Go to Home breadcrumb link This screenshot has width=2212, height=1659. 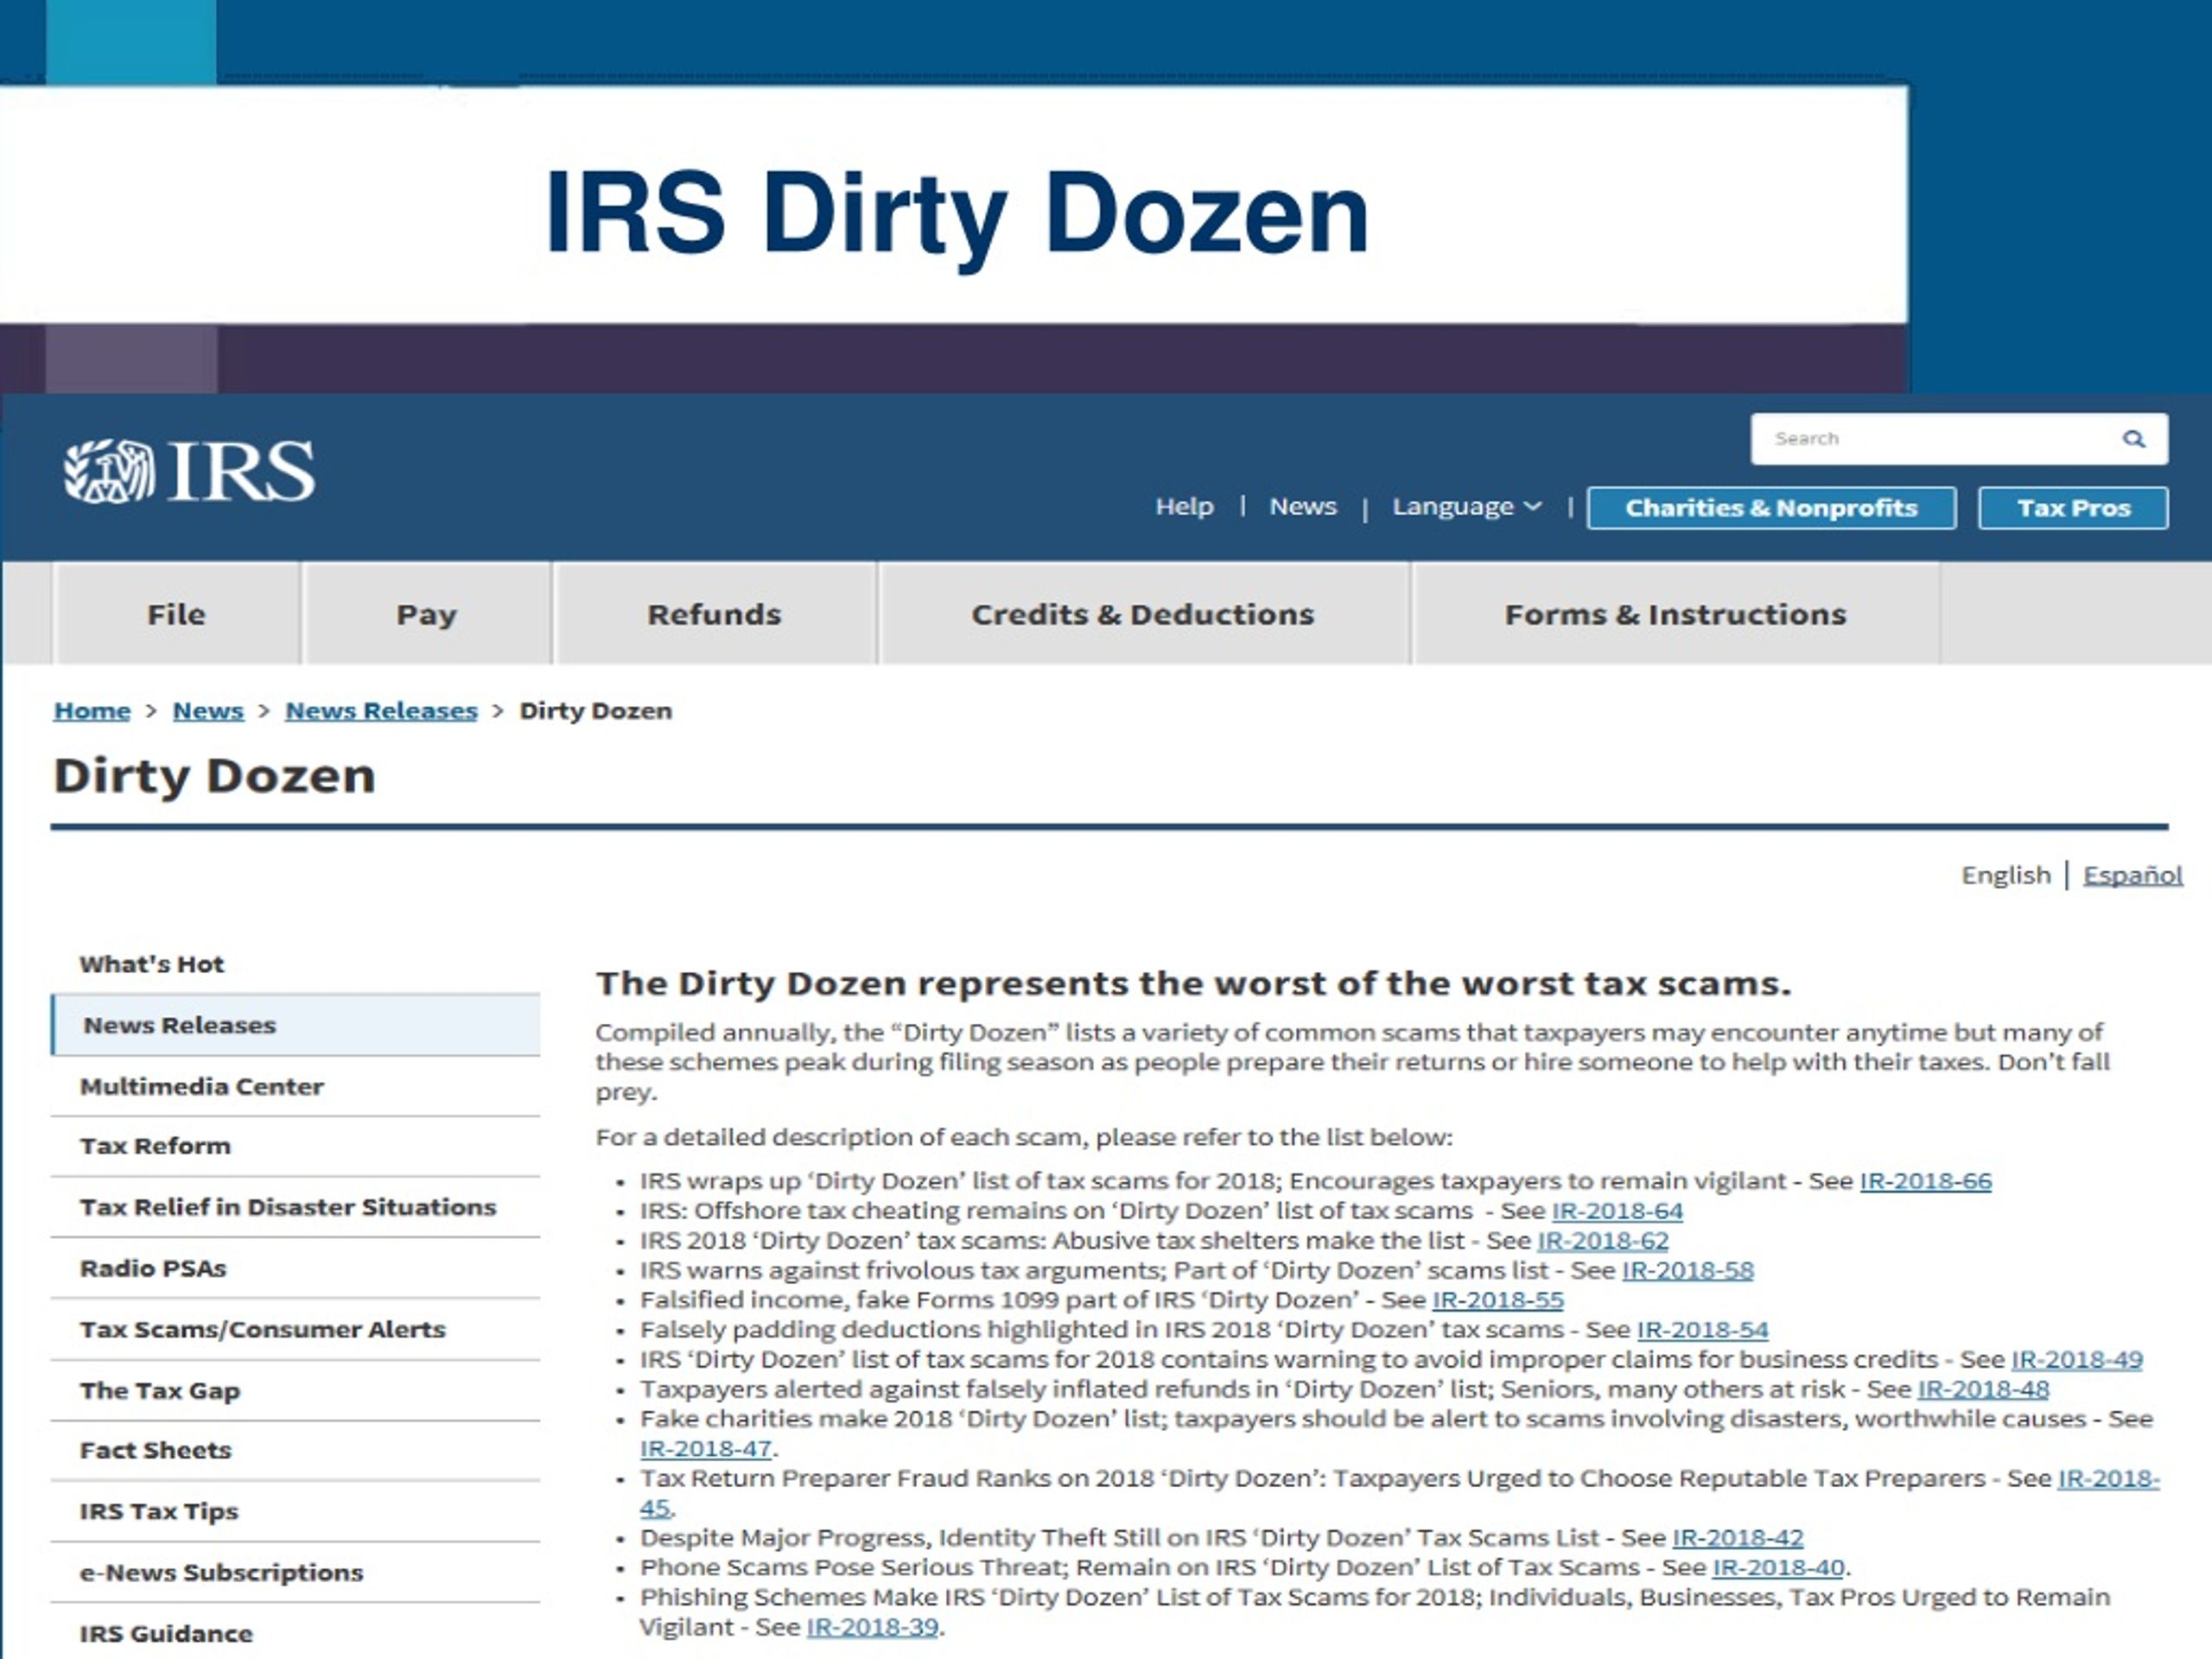92,711
